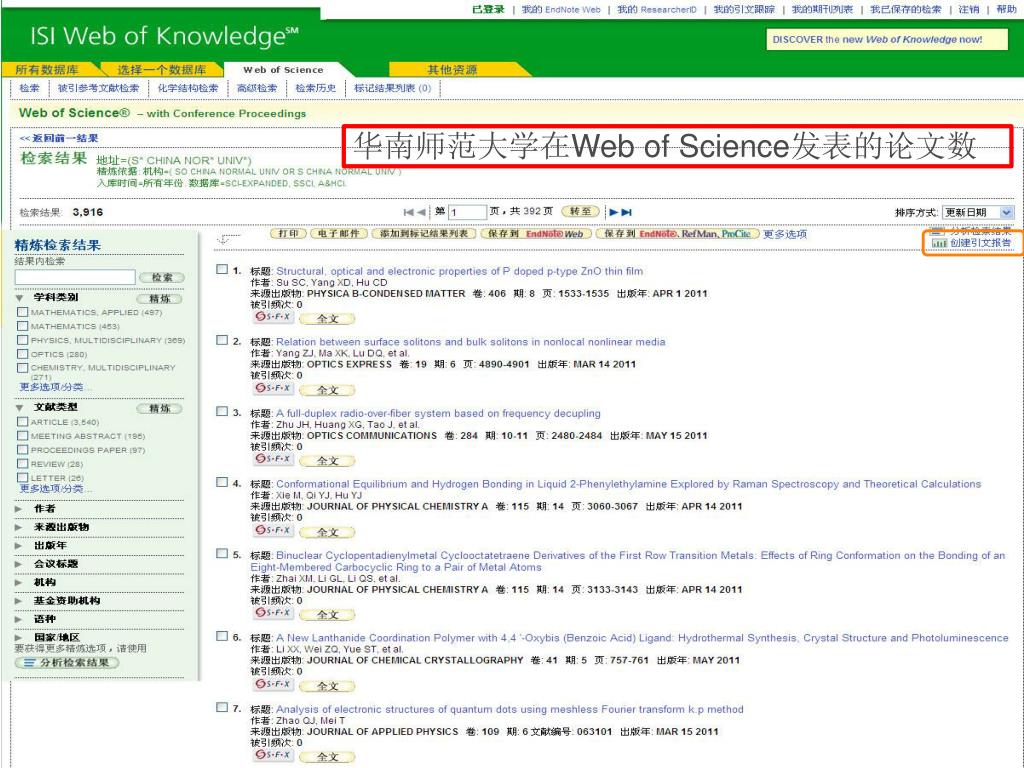Click the 注销 logout link
1024x768 pixels.
coord(968,9)
